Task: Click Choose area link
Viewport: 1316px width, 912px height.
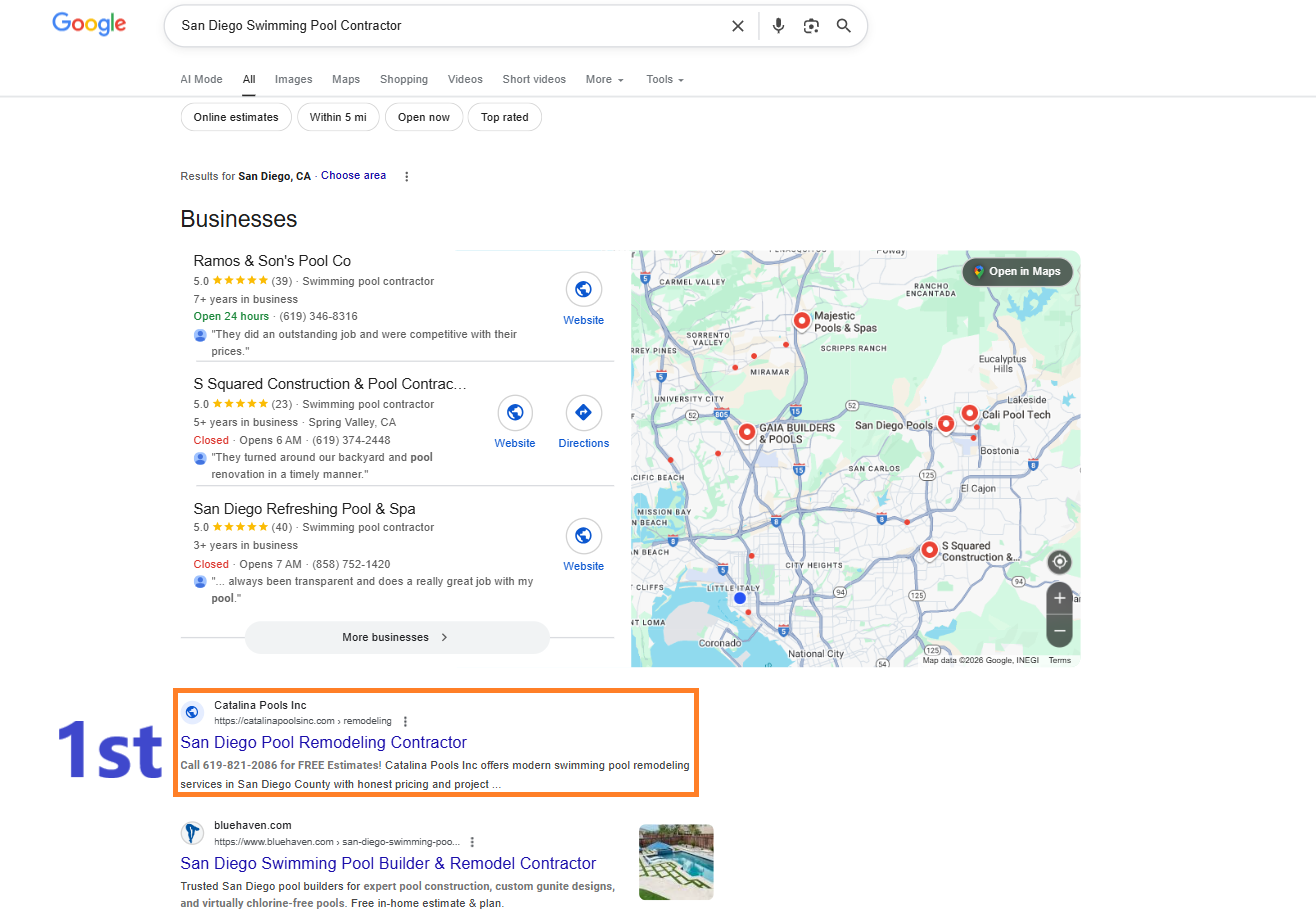Action: coord(353,175)
